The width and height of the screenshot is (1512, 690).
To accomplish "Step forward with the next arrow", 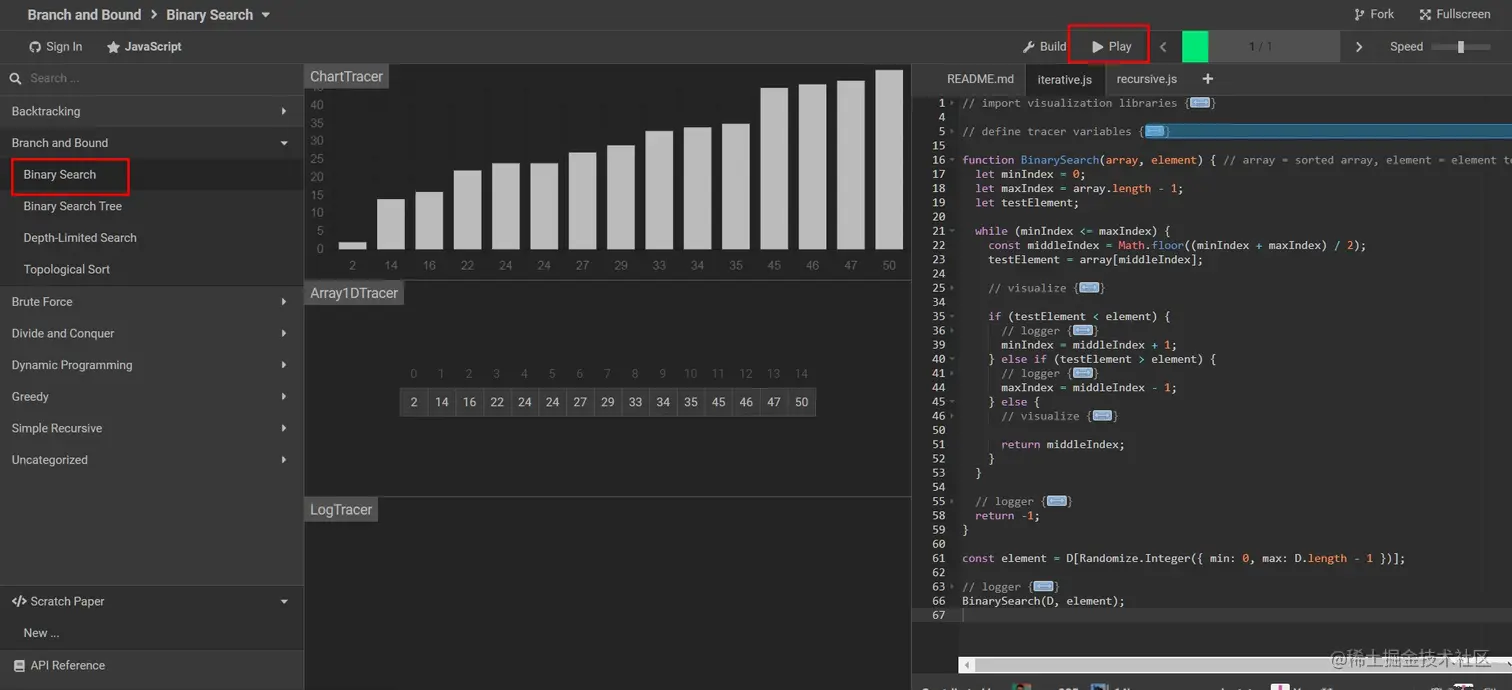I will (x=1358, y=47).
